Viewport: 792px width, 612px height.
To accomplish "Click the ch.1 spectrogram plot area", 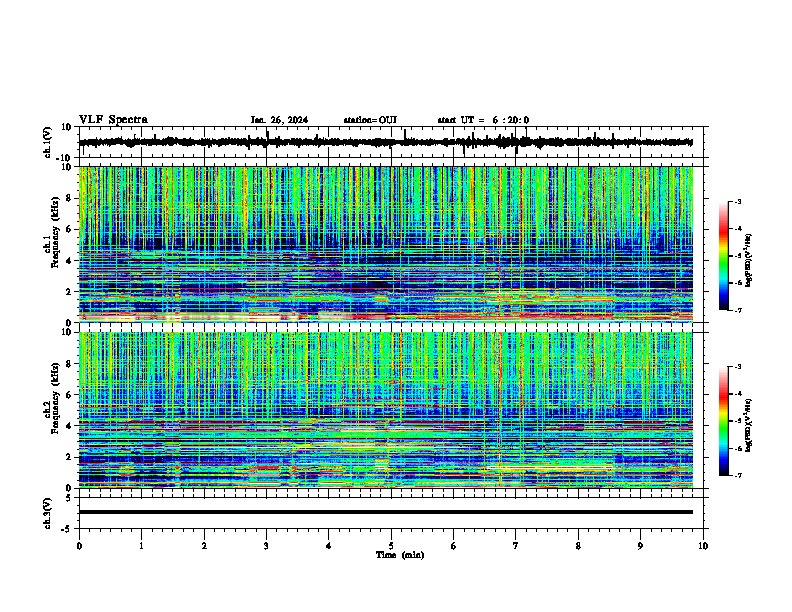I will click(x=385, y=244).
